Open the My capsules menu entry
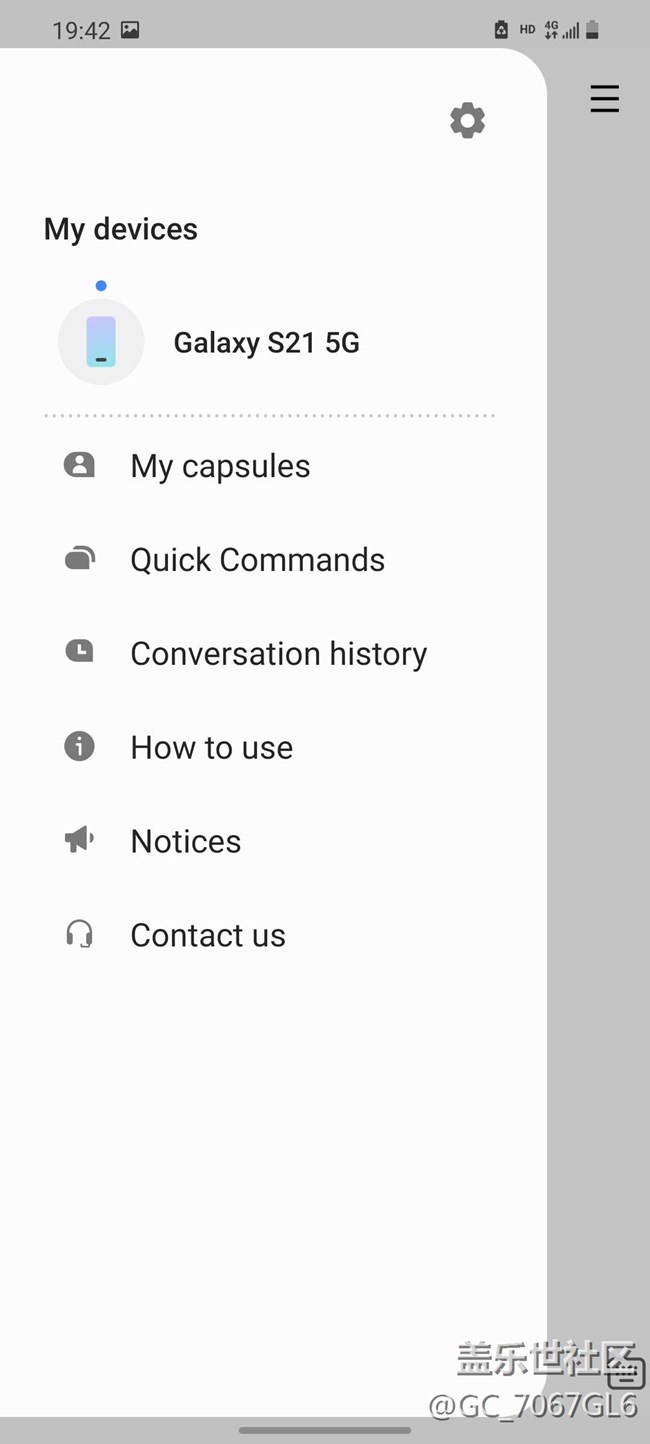The image size is (650, 1444). (x=220, y=466)
